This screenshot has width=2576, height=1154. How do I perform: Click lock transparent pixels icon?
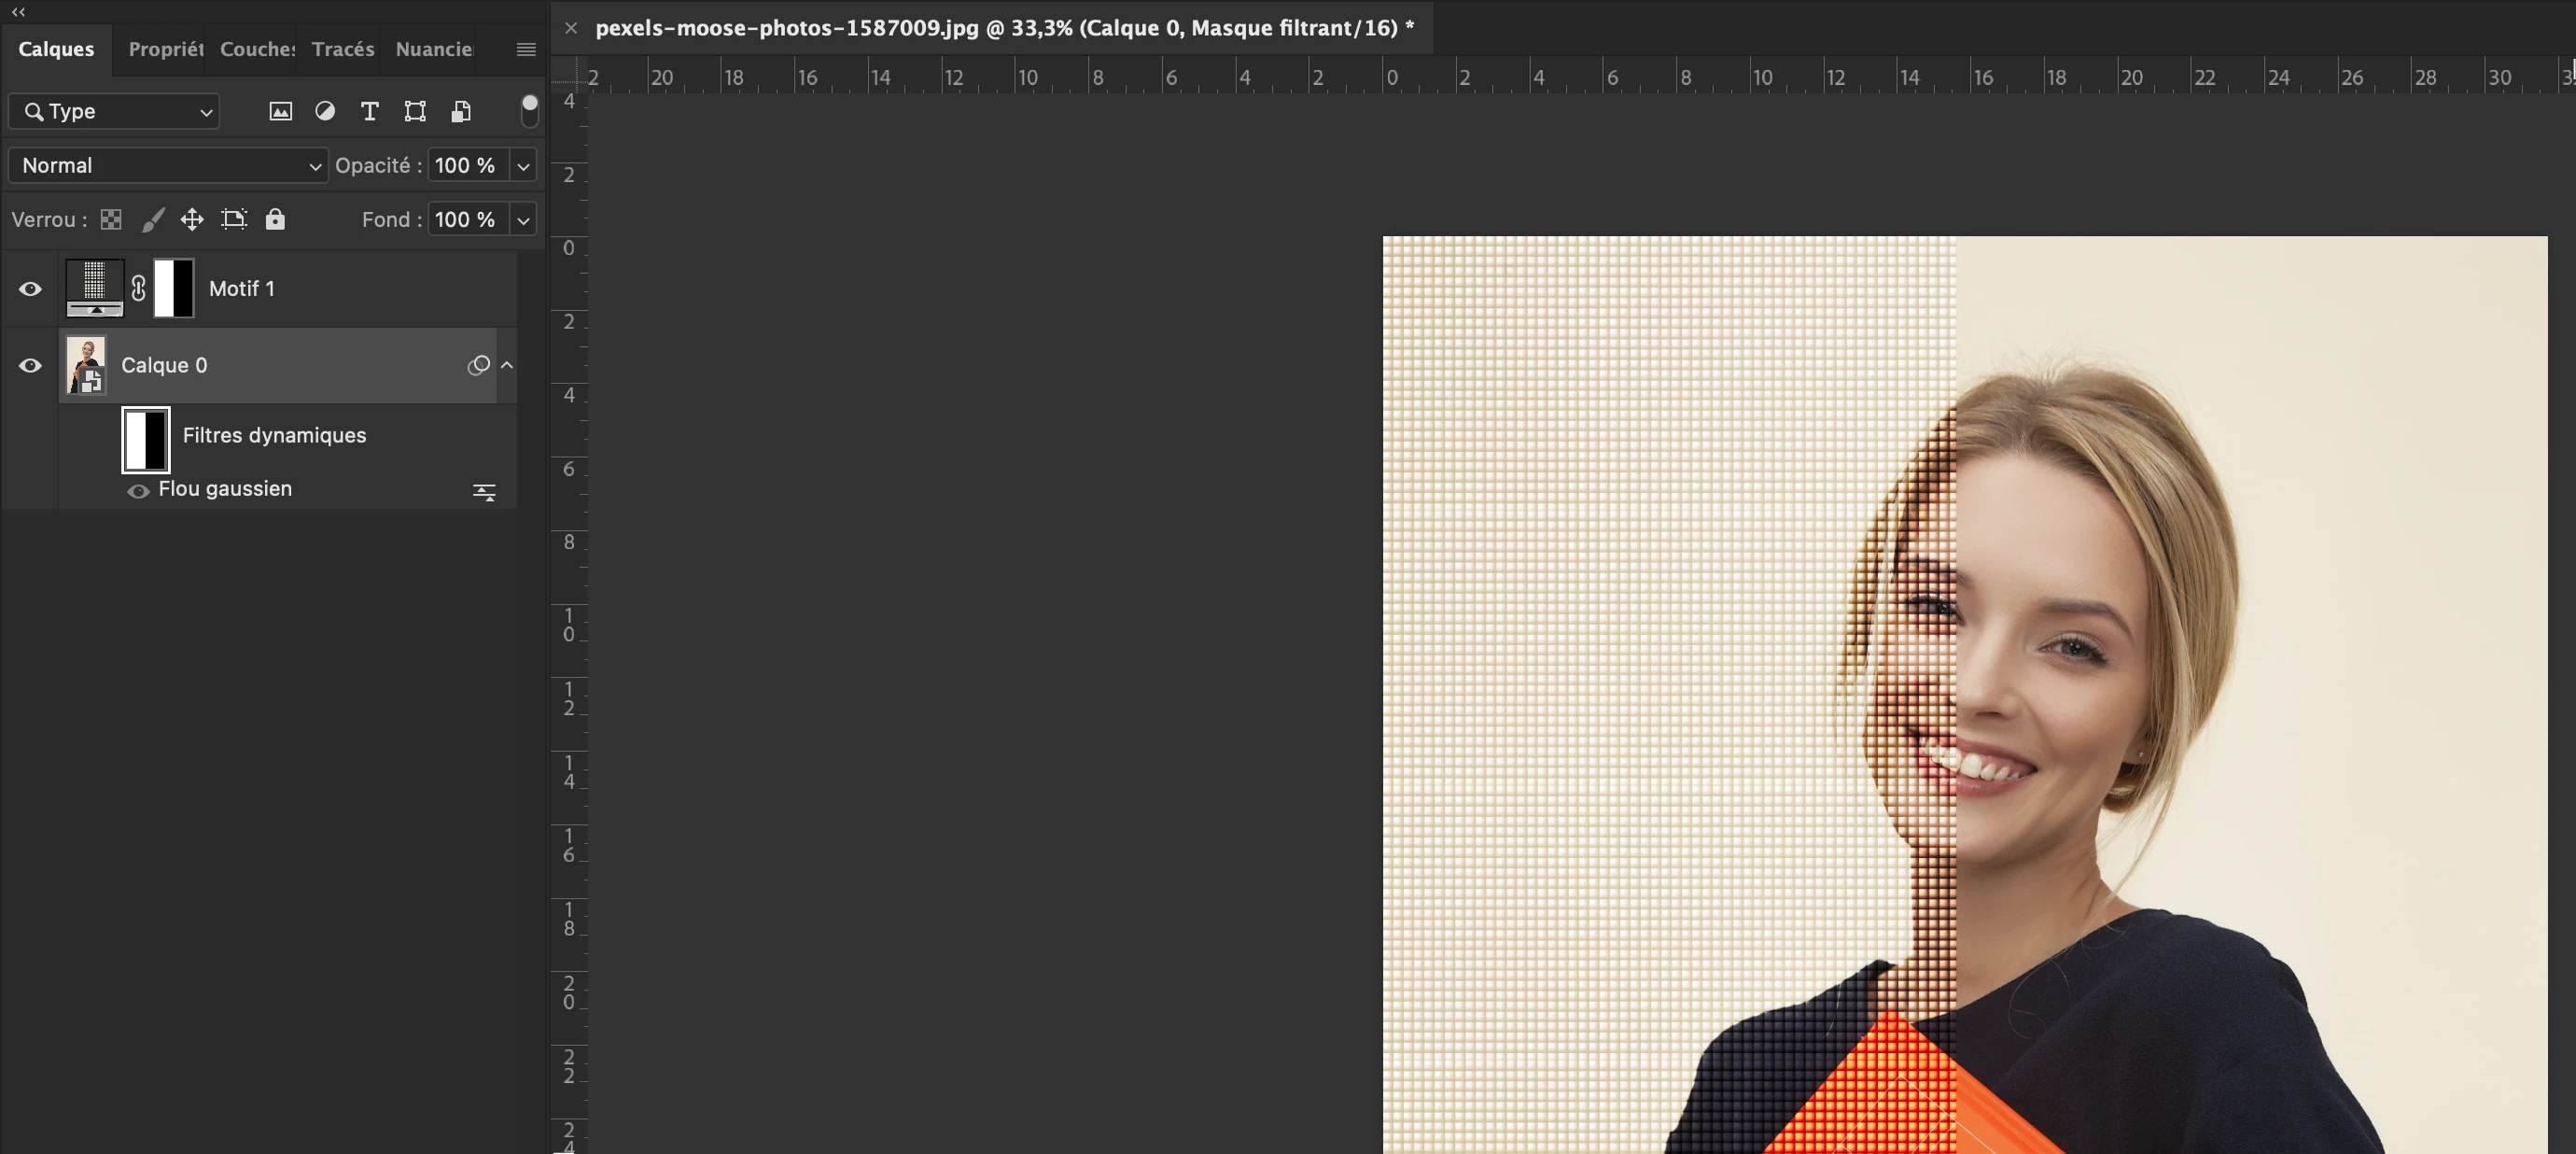point(111,219)
